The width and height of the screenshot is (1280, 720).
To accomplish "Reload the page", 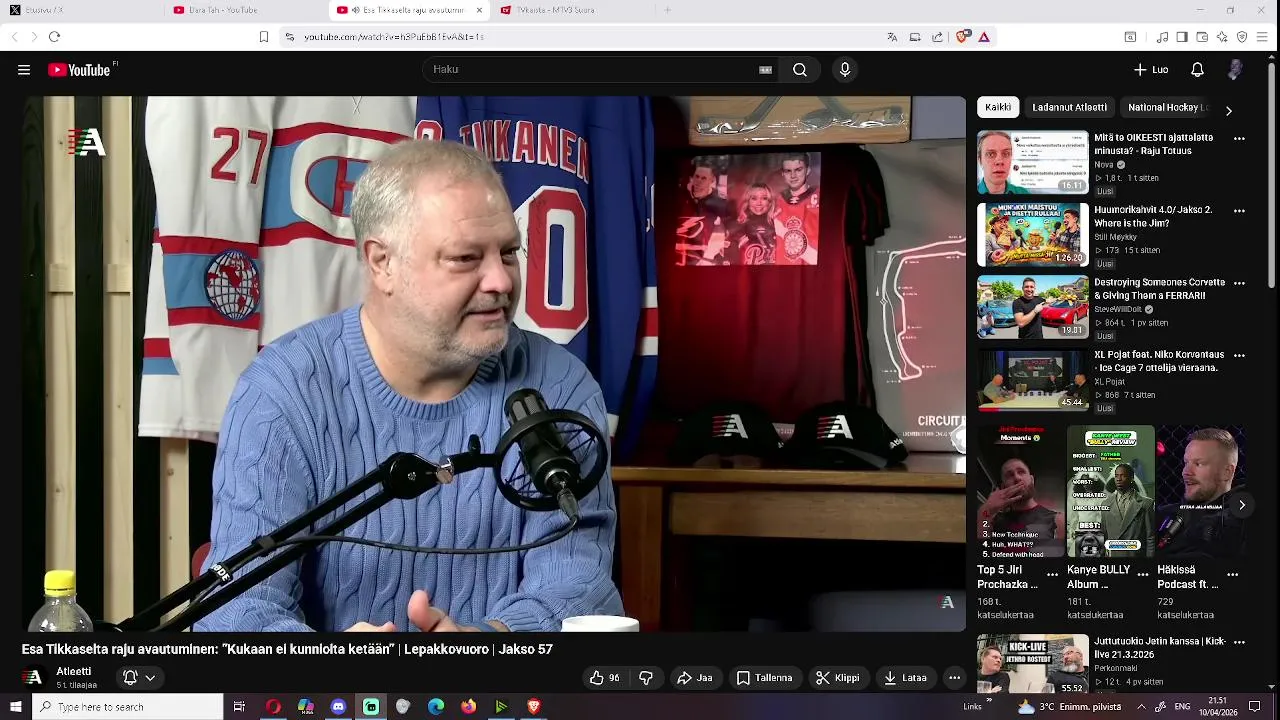I will point(54,37).
